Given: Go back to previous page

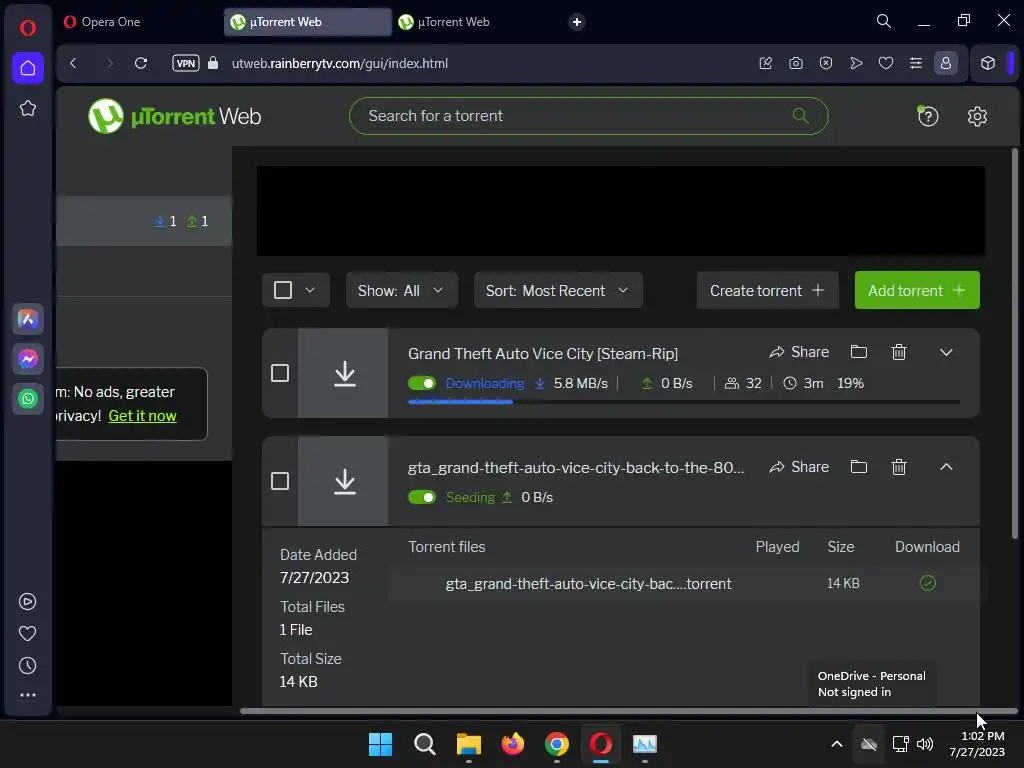Looking at the screenshot, I should click(x=73, y=63).
